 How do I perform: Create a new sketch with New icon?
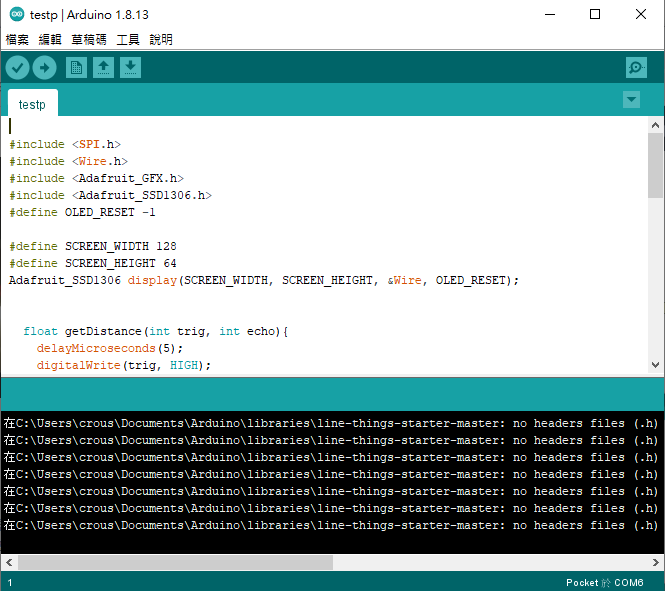76,67
